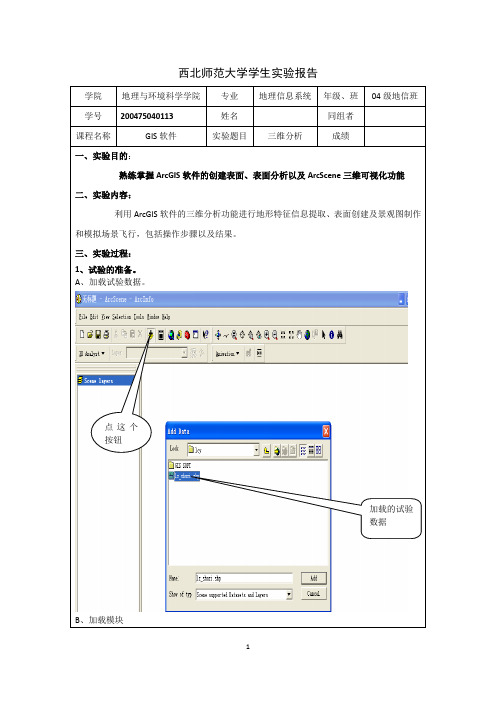This screenshot has width=496, height=702.
Task: Select the Zoom In/Out magnifier tool
Action: pyautogui.click(x=234, y=334)
